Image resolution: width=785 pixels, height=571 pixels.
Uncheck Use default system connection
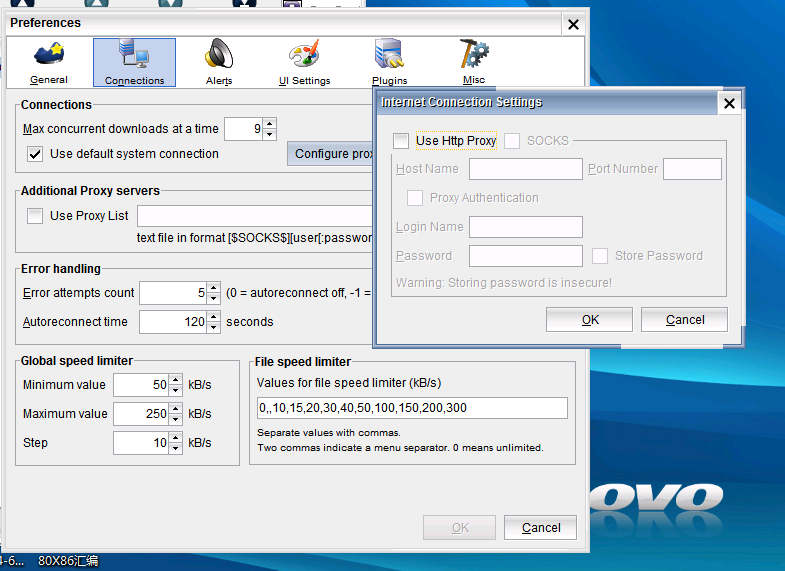35,154
